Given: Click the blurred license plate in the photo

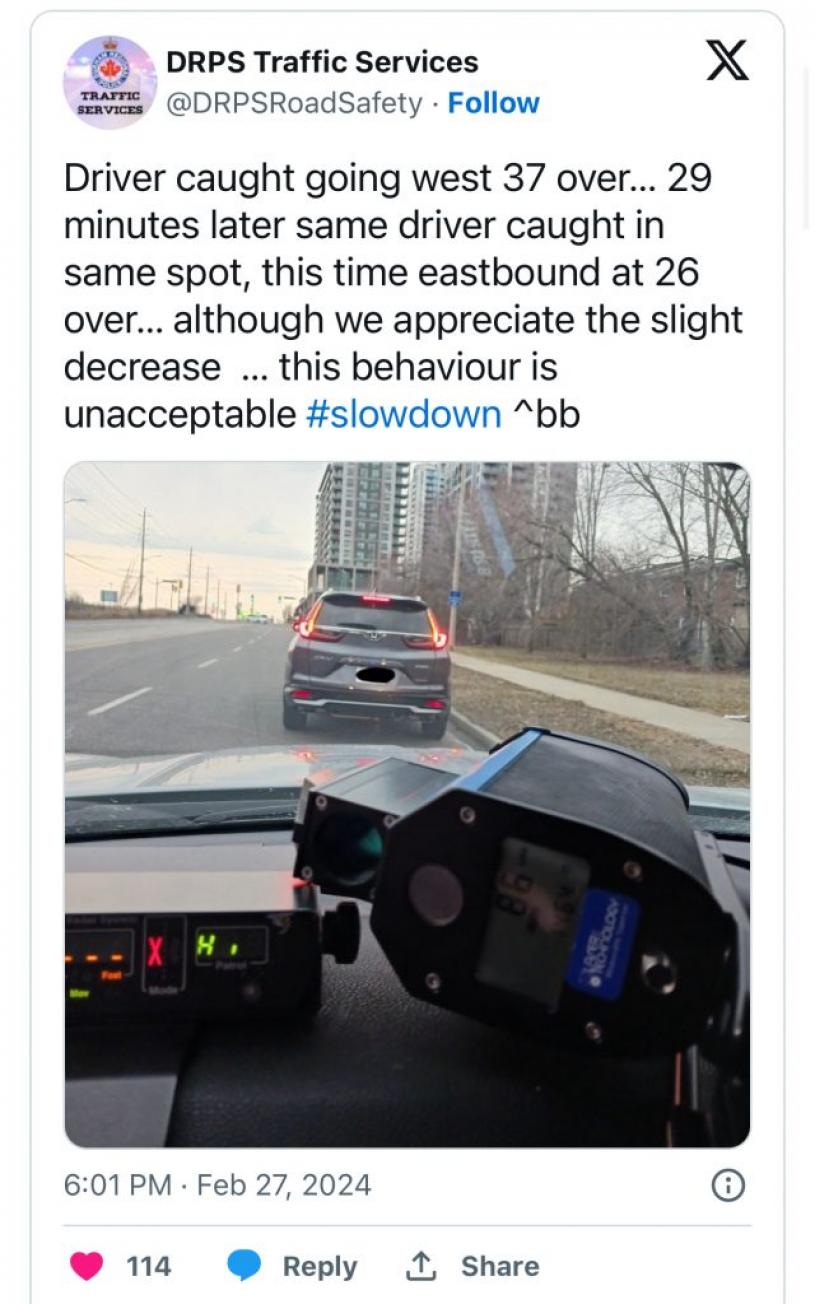Looking at the screenshot, I should pos(376,675).
